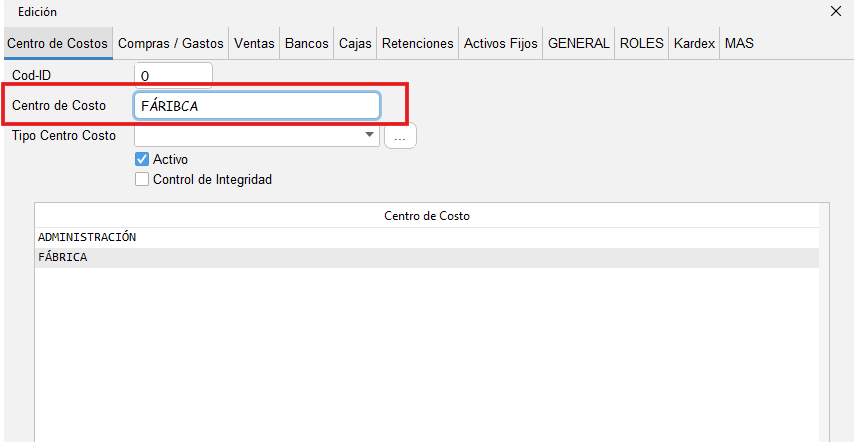This screenshot has width=854, height=442.
Task: Select the Centro de Costos tab
Action: (58, 44)
